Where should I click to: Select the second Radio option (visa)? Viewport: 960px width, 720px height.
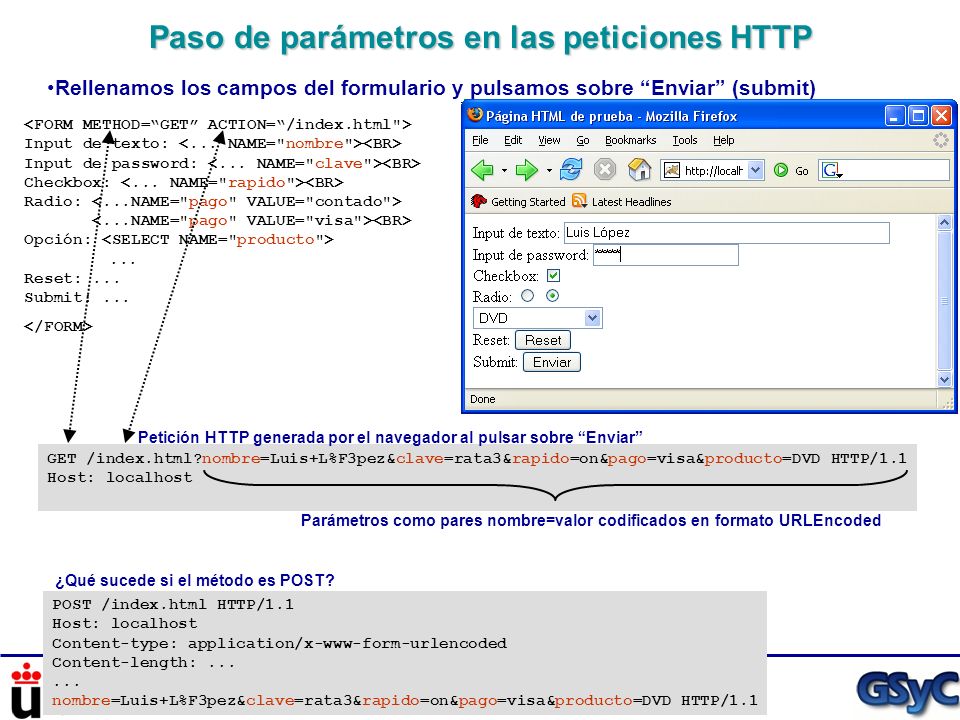pyautogui.click(x=552, y=296)
